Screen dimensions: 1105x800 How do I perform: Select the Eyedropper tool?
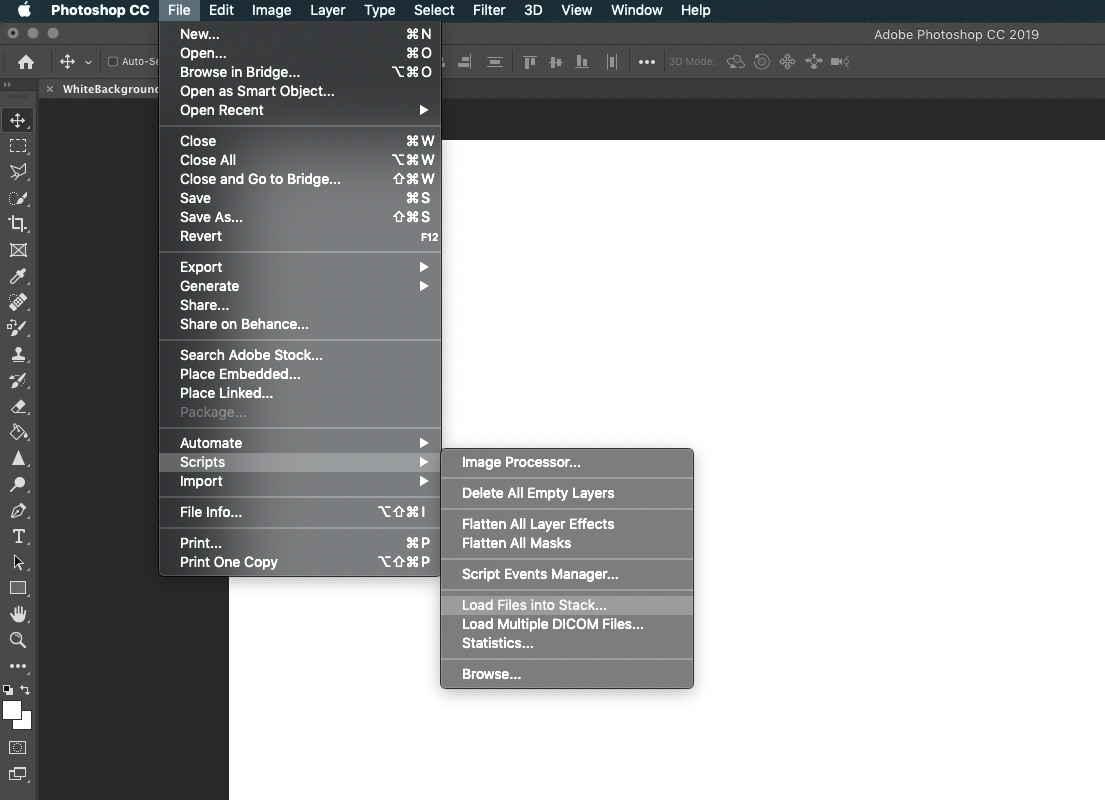18,276
